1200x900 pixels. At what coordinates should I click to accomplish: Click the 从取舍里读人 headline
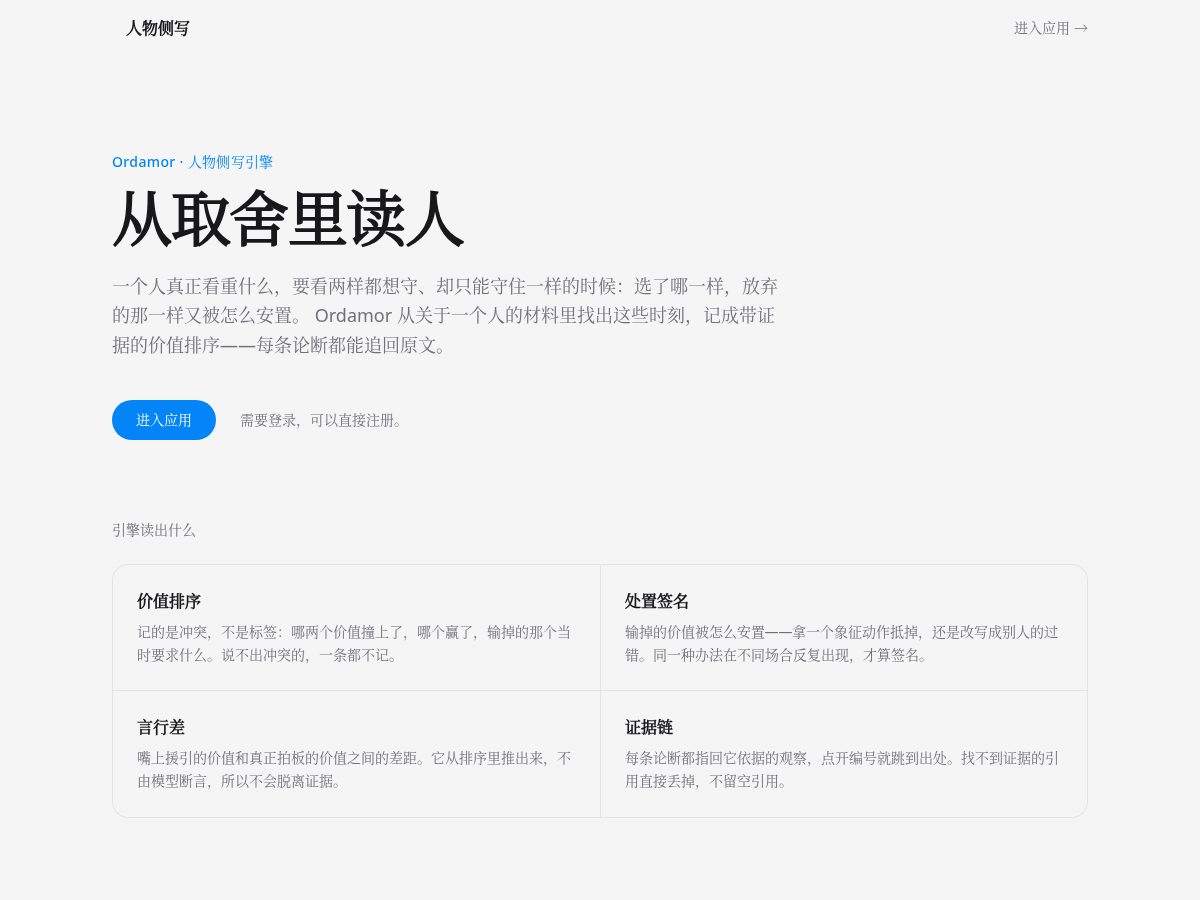288,219
